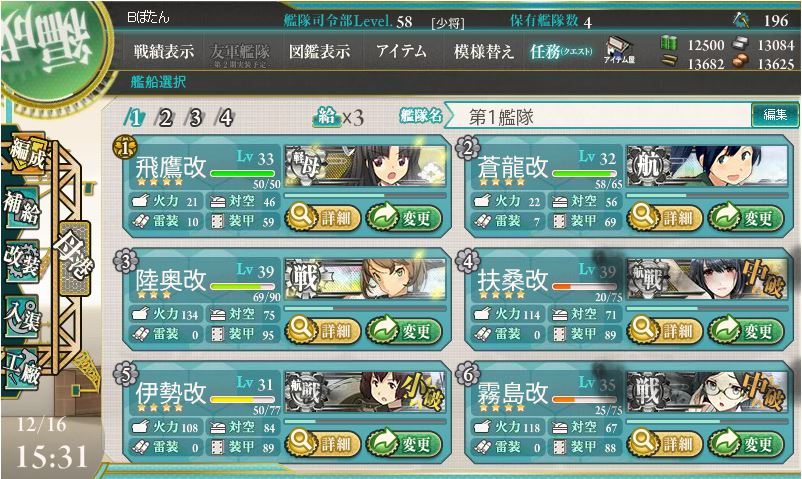802x479 pixels.
Task: Click the 第1艦隊 fleet name field
Action: point(598,117)
